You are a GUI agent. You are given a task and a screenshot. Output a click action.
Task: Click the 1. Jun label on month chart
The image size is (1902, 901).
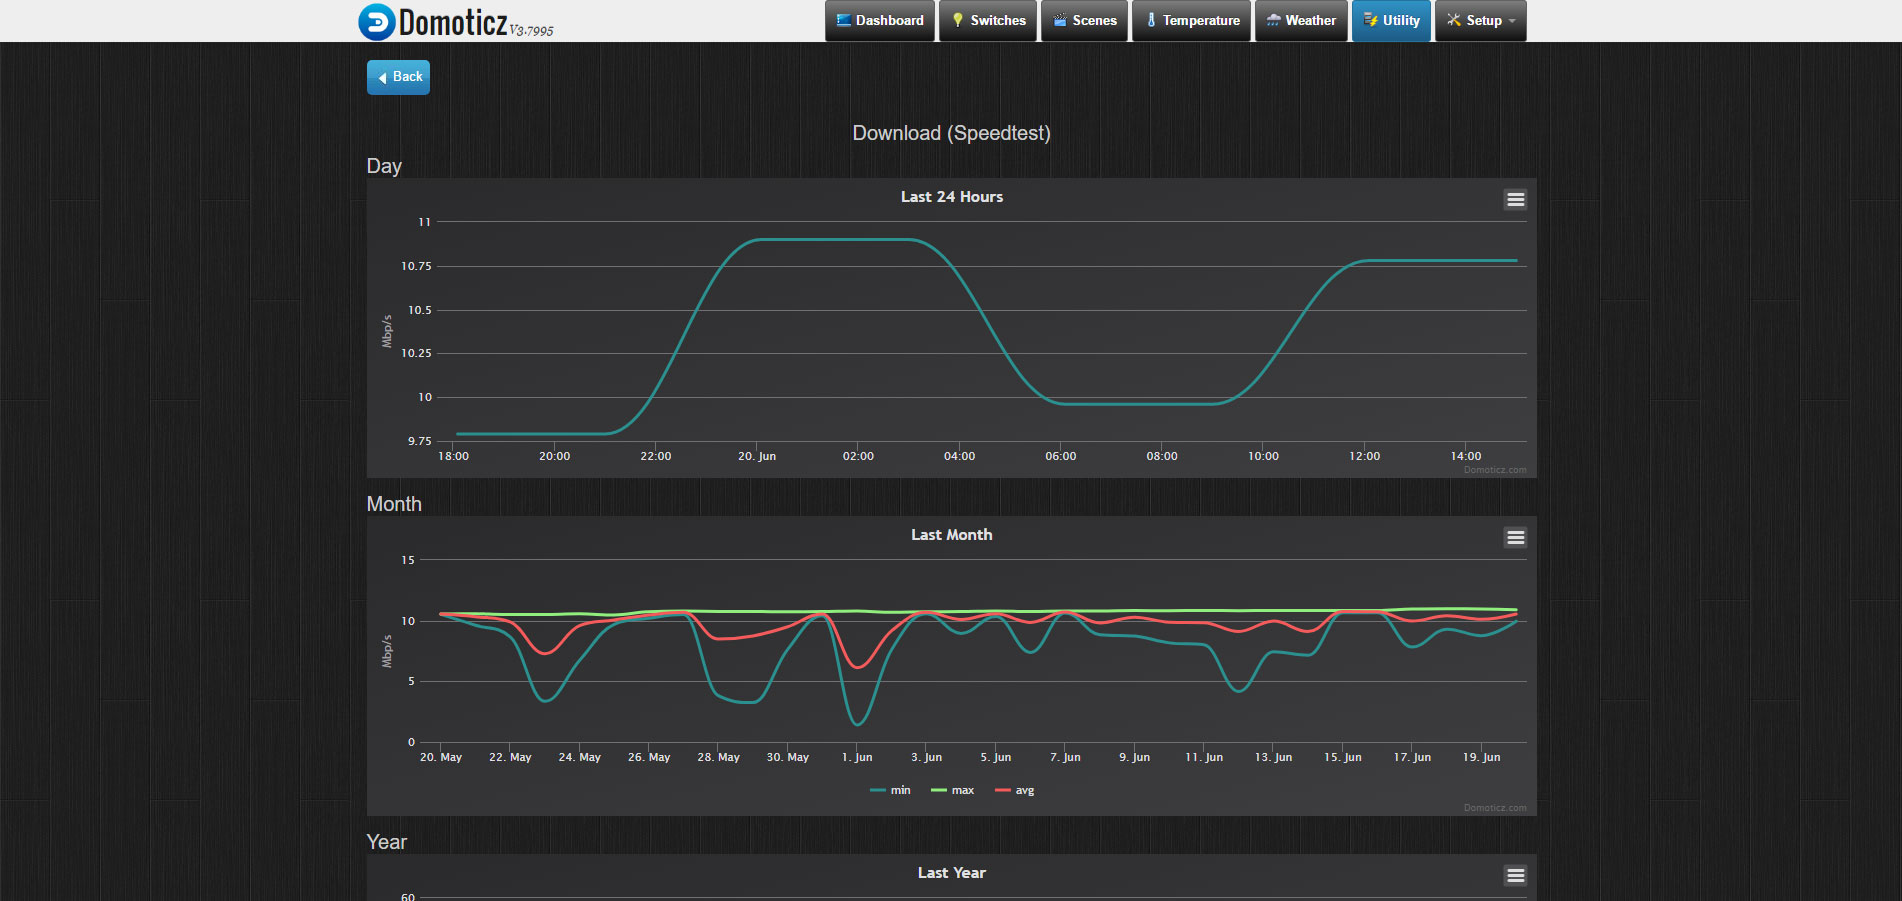(857, 757)
